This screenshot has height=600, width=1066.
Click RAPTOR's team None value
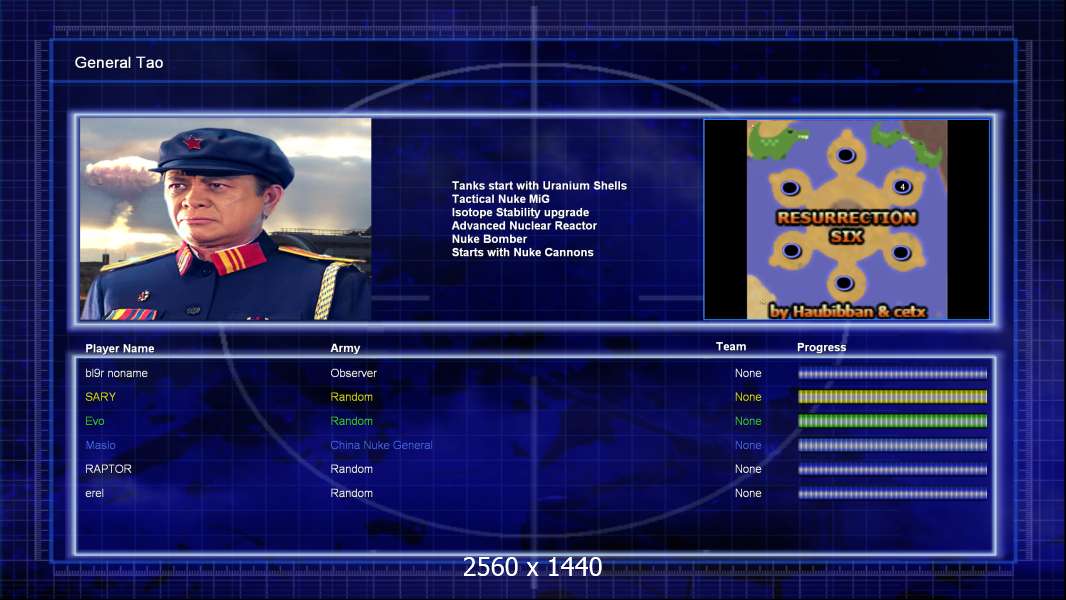pos(748,469)
